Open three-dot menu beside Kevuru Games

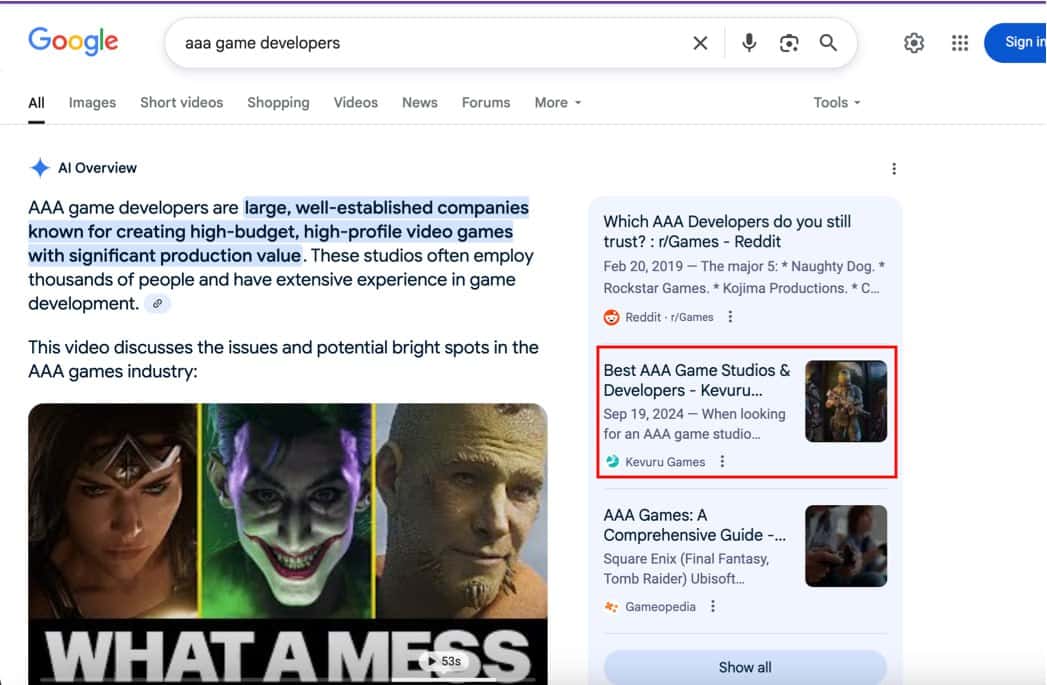722,461
